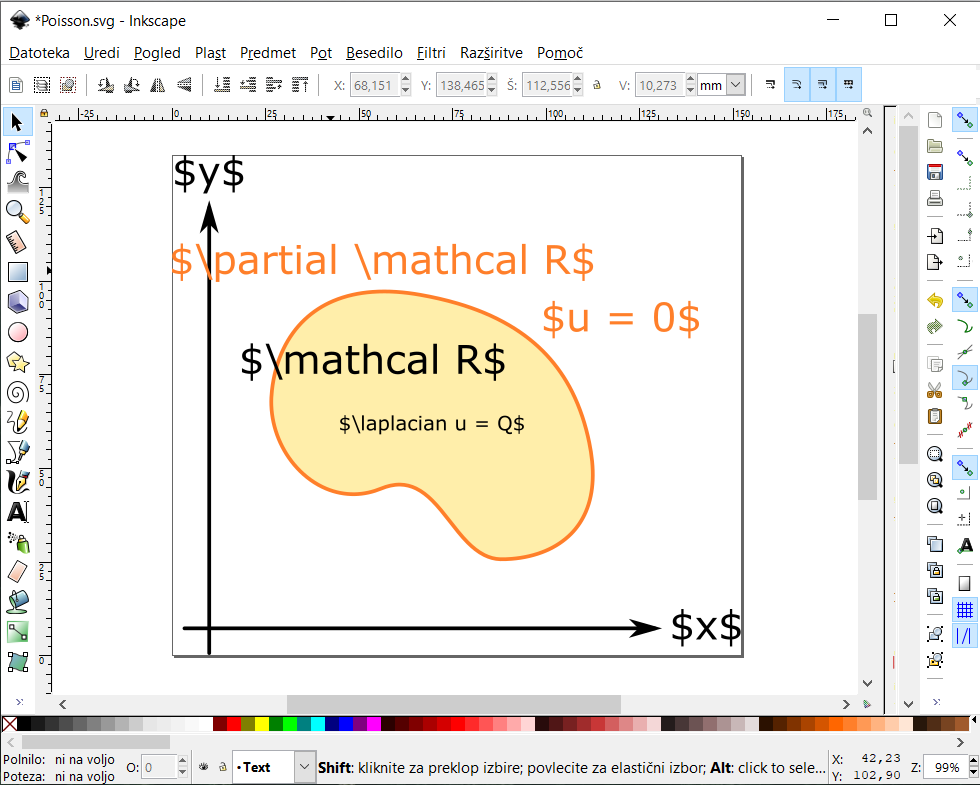Click the X position input field
The height and width of the screenshot is (785, 980).
[x=374, y=86]
